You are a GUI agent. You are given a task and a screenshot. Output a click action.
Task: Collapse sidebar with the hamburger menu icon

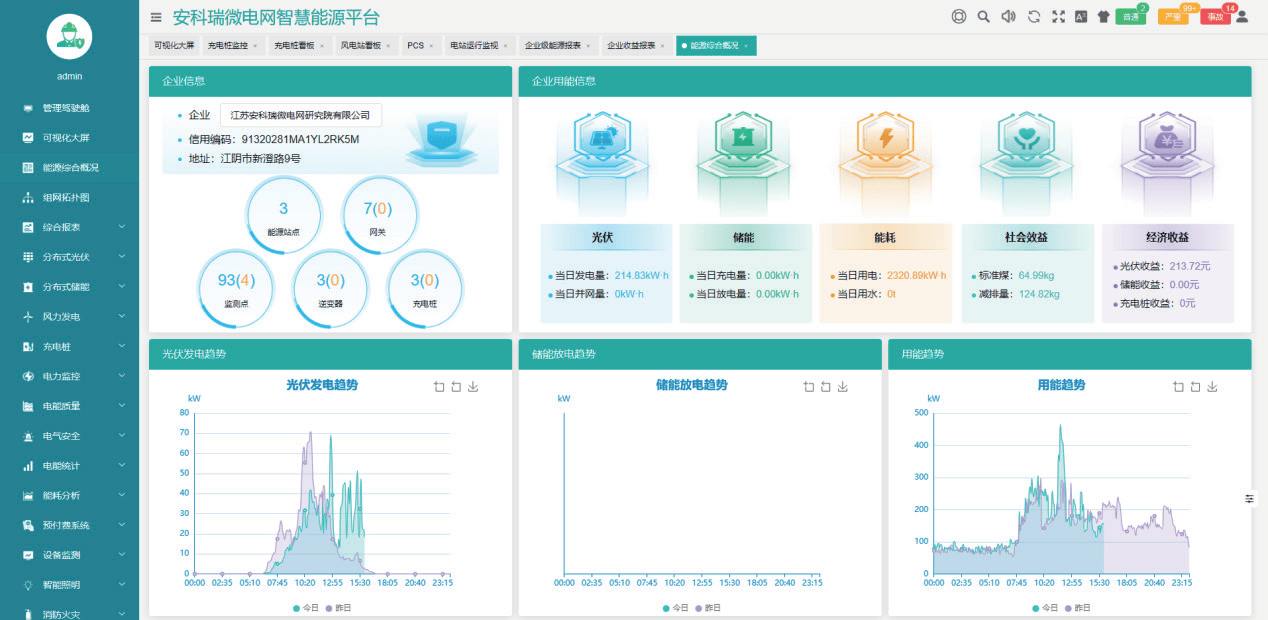(x=155, y=17)
